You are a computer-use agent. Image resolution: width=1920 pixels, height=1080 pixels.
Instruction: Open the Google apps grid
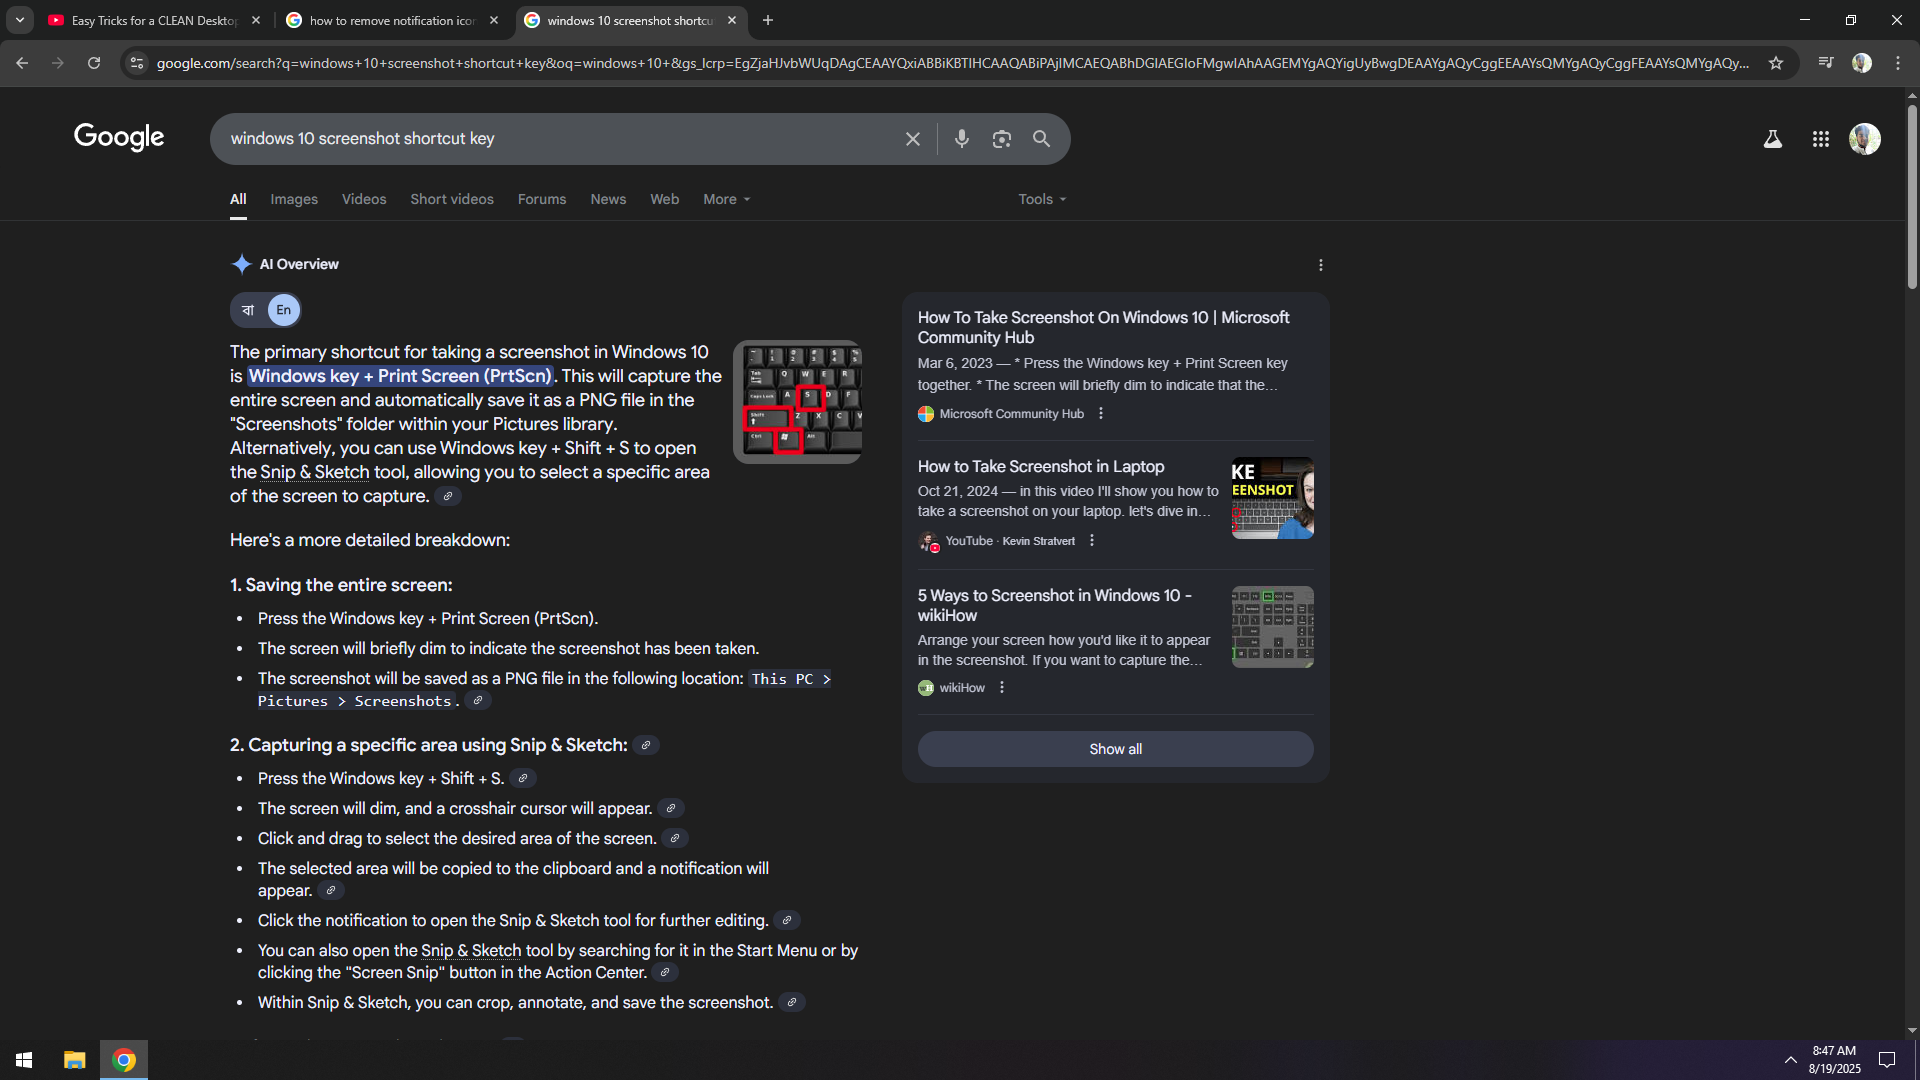pyautogui.click(x=1820, y=139)
